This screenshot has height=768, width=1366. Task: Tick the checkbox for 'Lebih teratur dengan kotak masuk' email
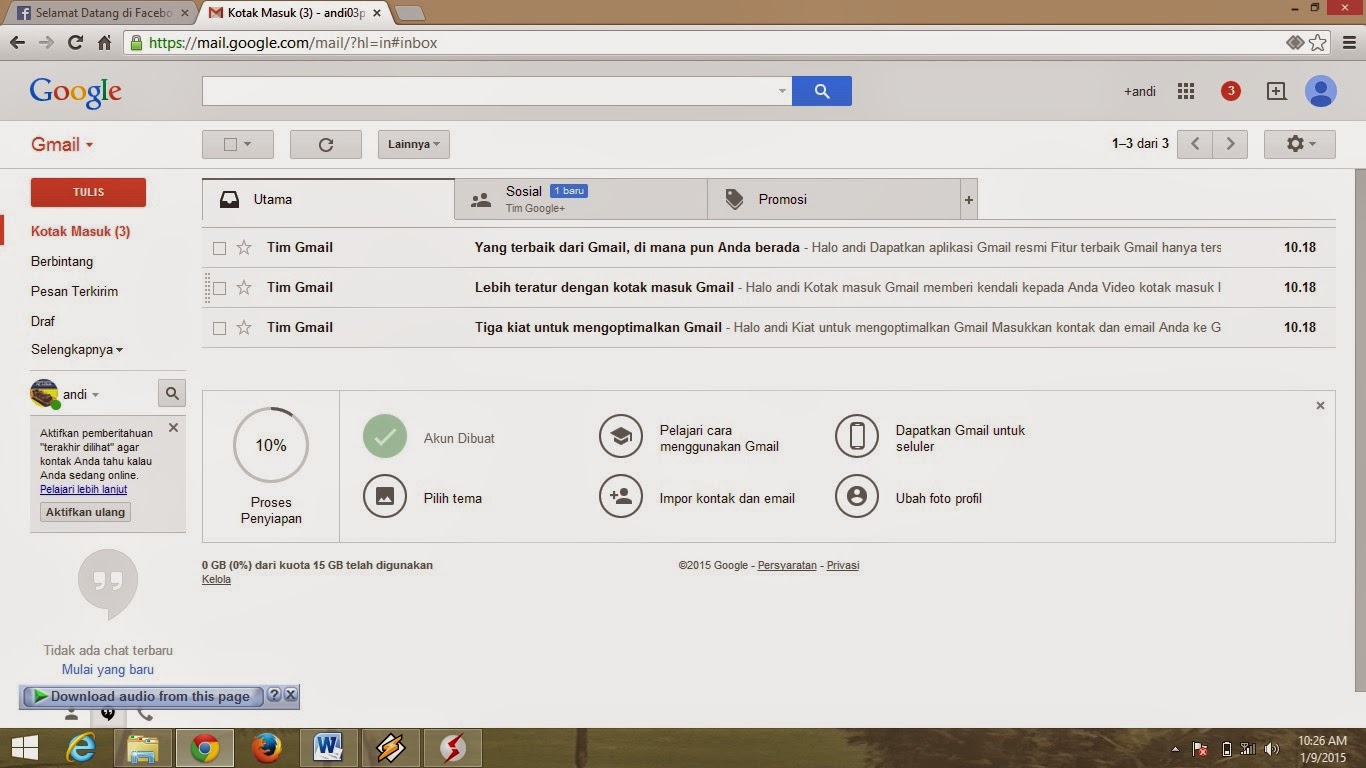pos(220,288)
